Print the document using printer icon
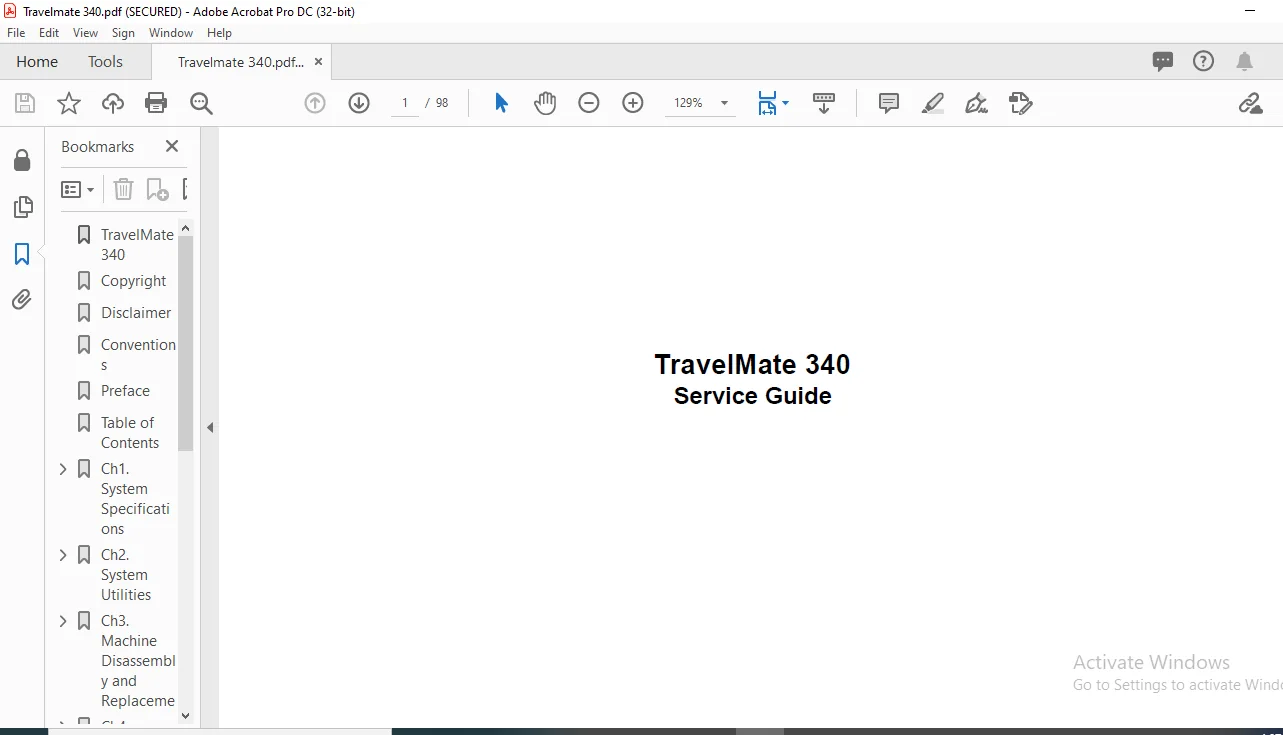Viewport: 1283px width, 735px height. [156, 103]
